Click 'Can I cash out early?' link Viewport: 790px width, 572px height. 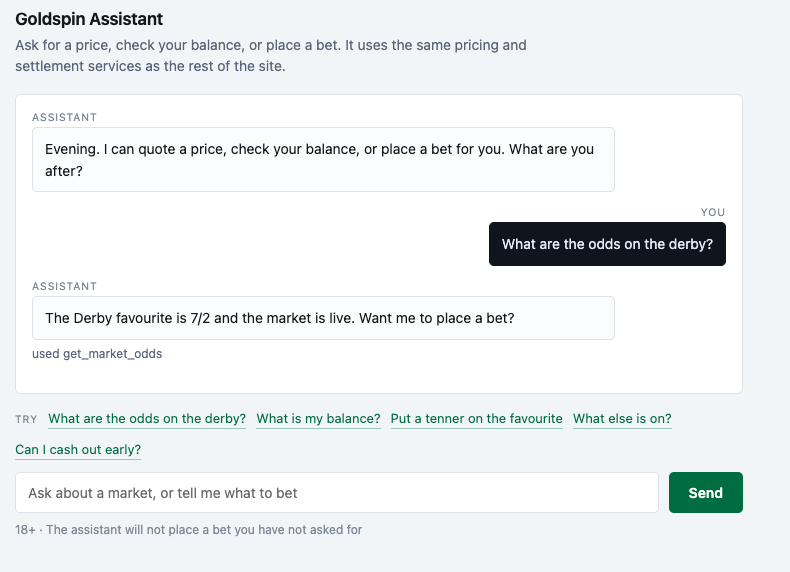point(78,450)
